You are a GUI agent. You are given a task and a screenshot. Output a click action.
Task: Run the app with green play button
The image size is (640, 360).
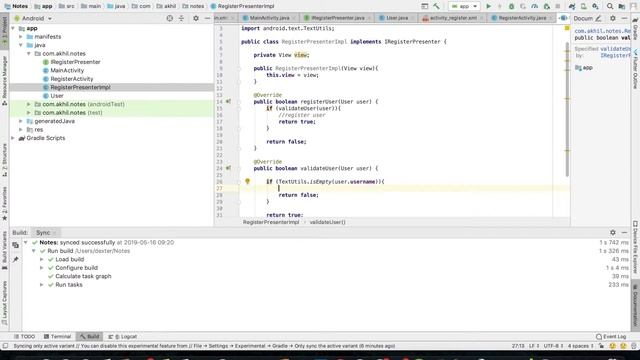click(489, 6)
